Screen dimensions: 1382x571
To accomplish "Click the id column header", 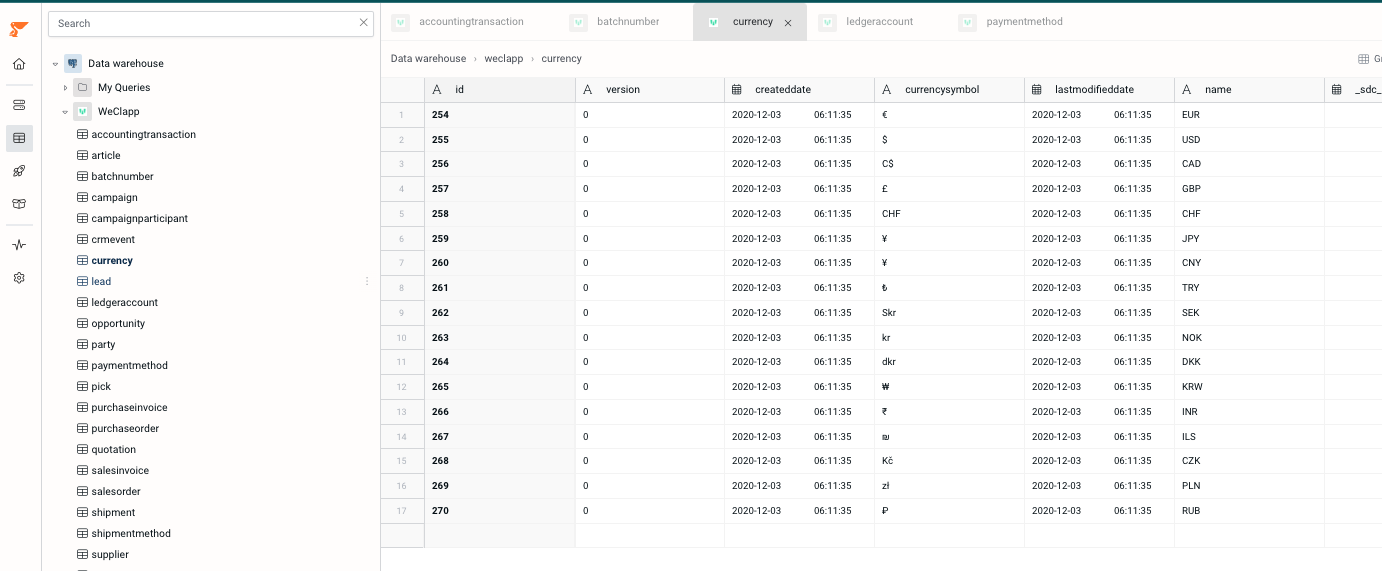I will click(x=500, y=89).
